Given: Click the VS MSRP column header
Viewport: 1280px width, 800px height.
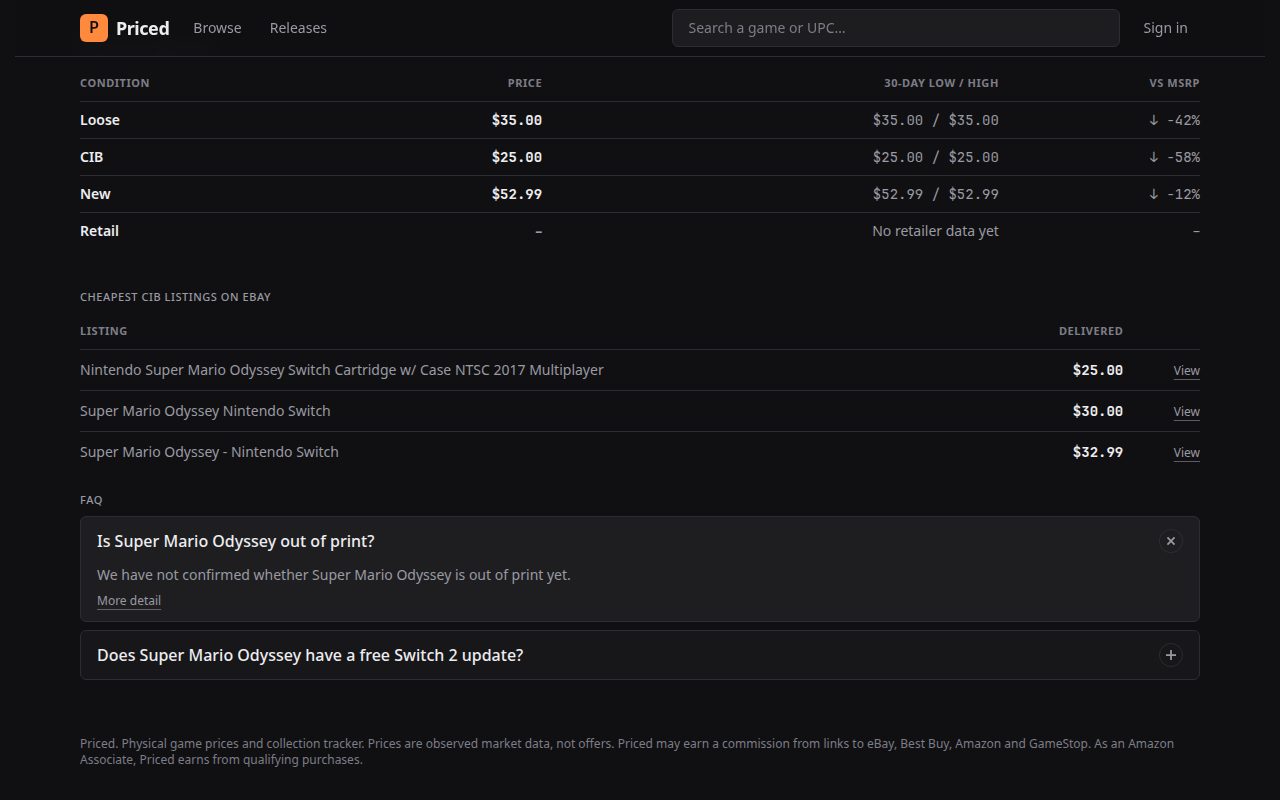Looking at the screenshot, I should coord(1174,83).
